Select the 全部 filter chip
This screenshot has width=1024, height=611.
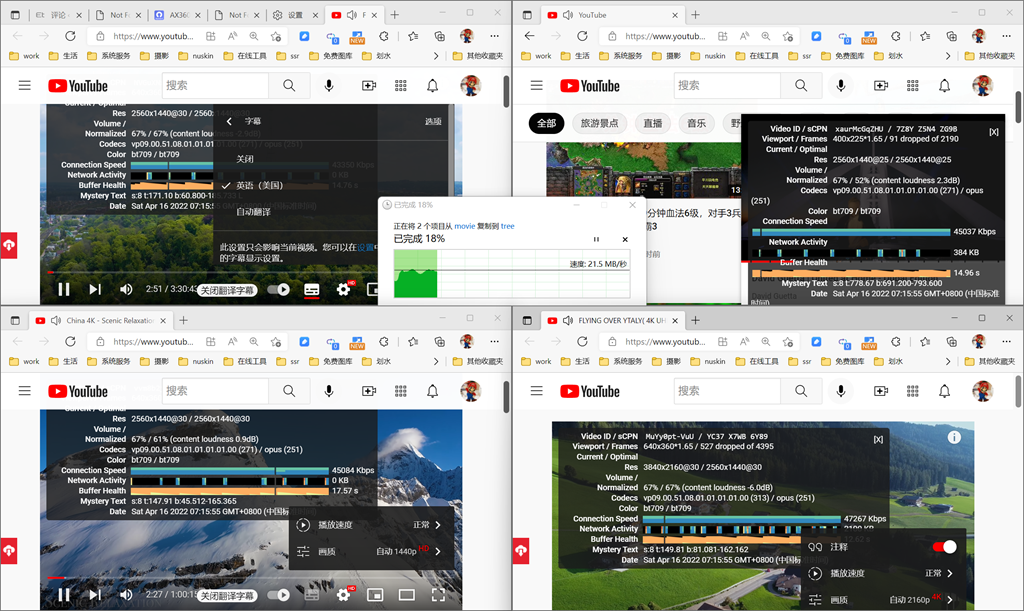tap(547, 123)
